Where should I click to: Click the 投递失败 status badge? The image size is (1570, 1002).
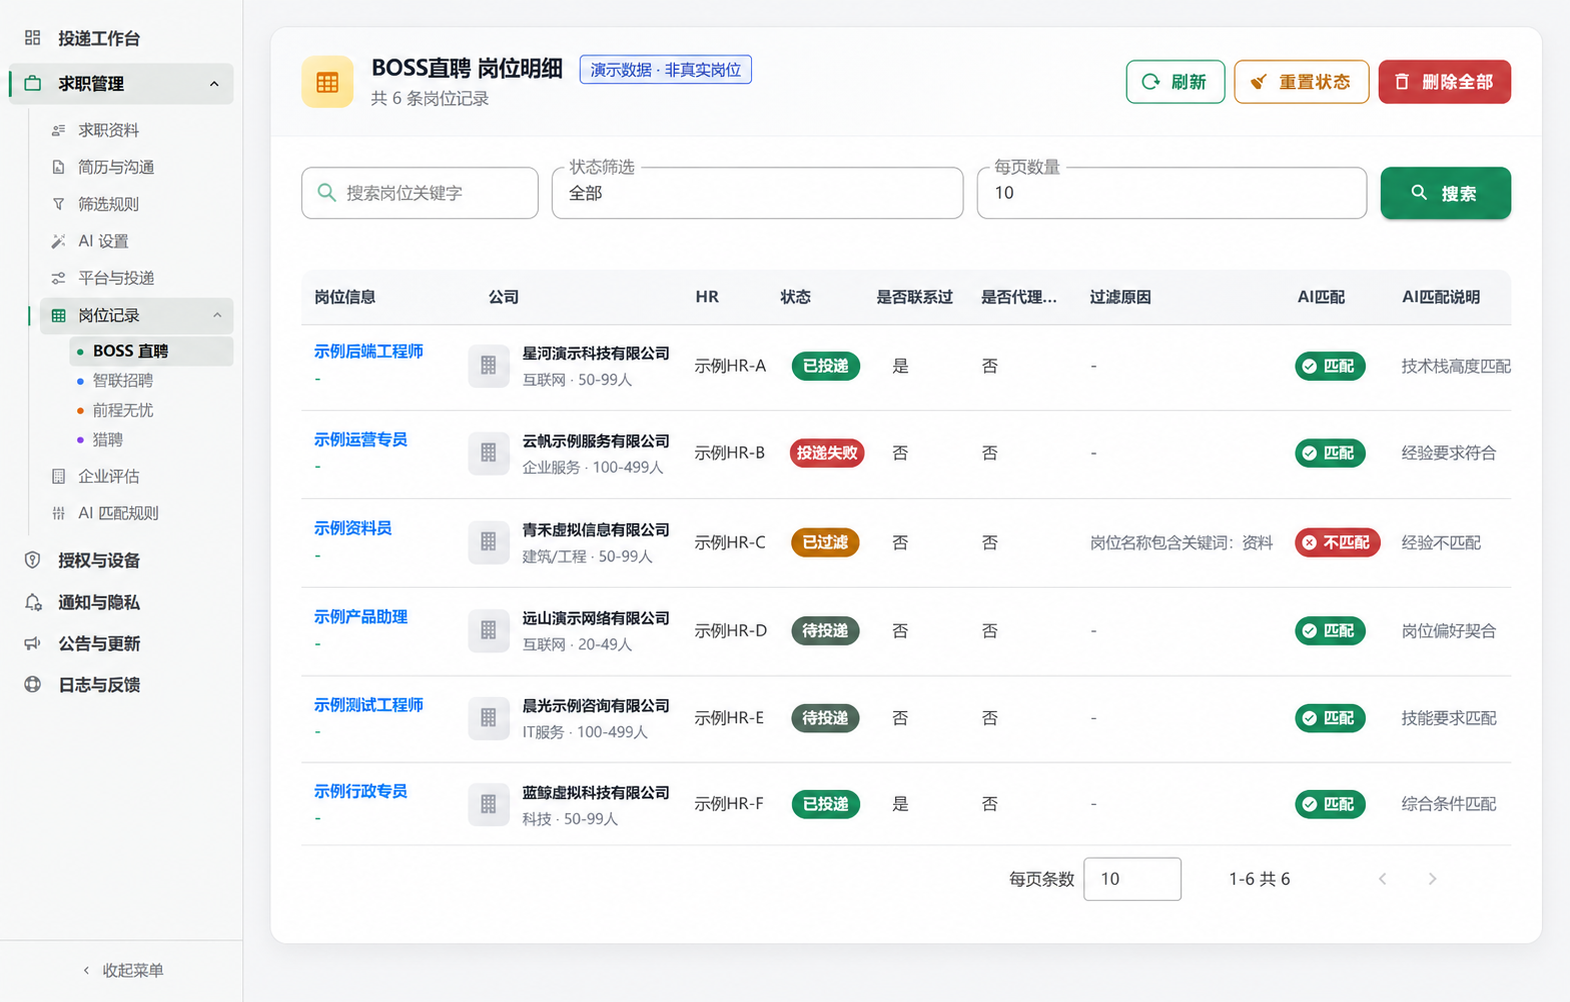click(x=827, y=453)
